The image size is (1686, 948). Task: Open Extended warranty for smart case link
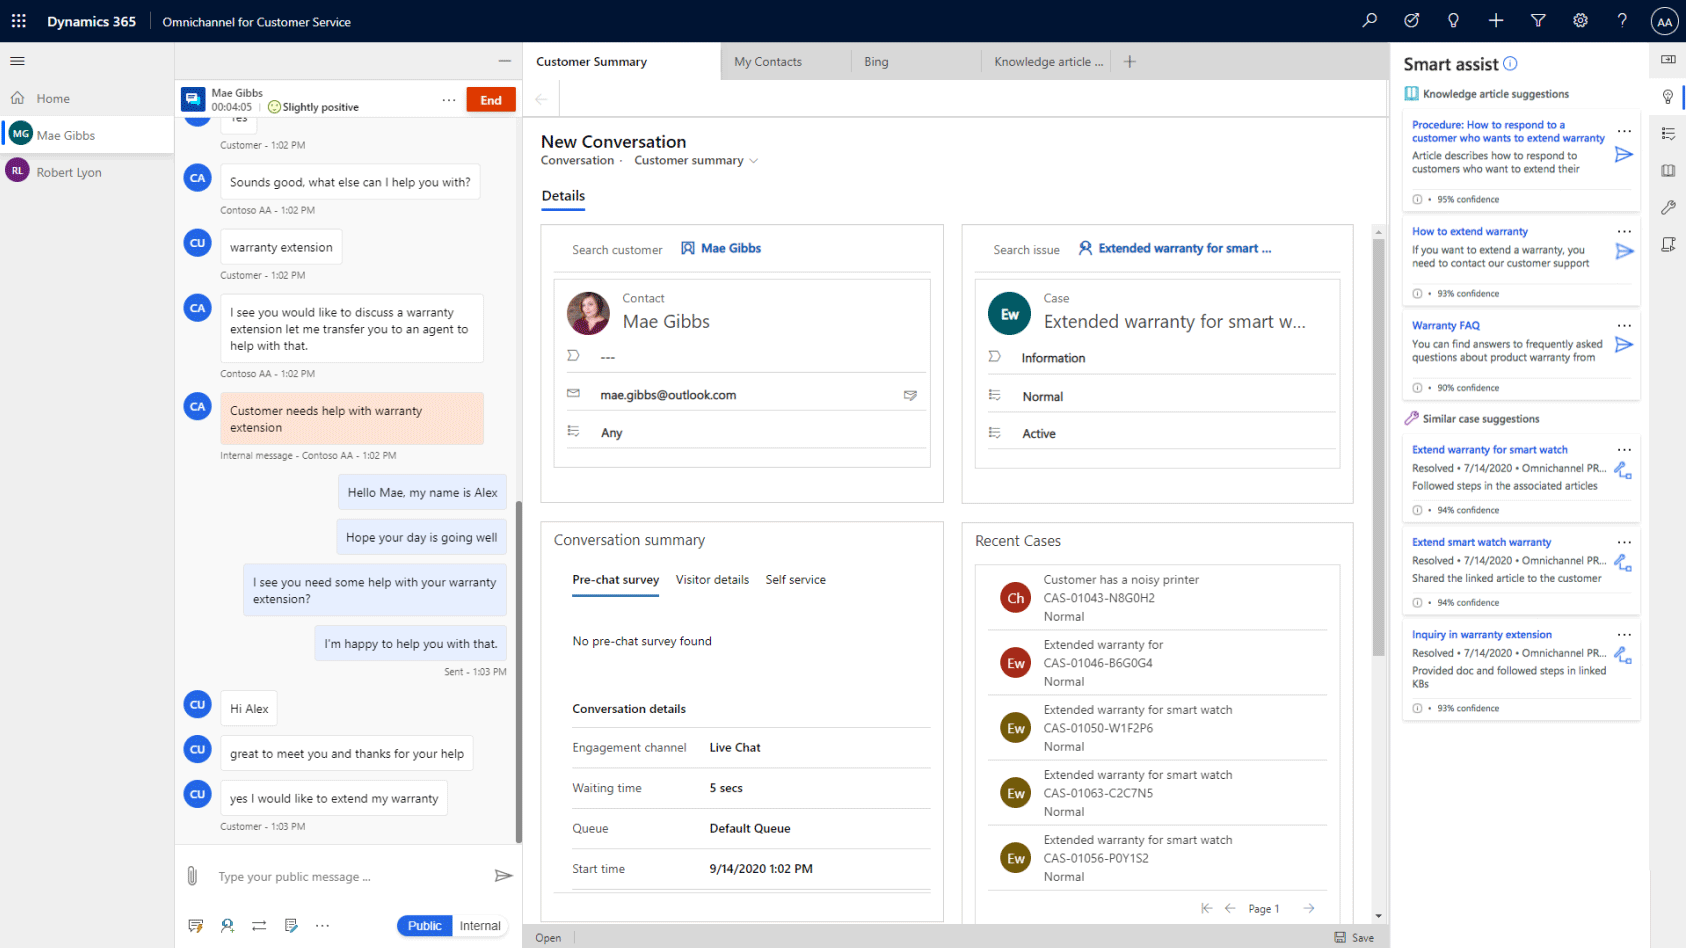pyautogui.click(x=1184, y=248)
